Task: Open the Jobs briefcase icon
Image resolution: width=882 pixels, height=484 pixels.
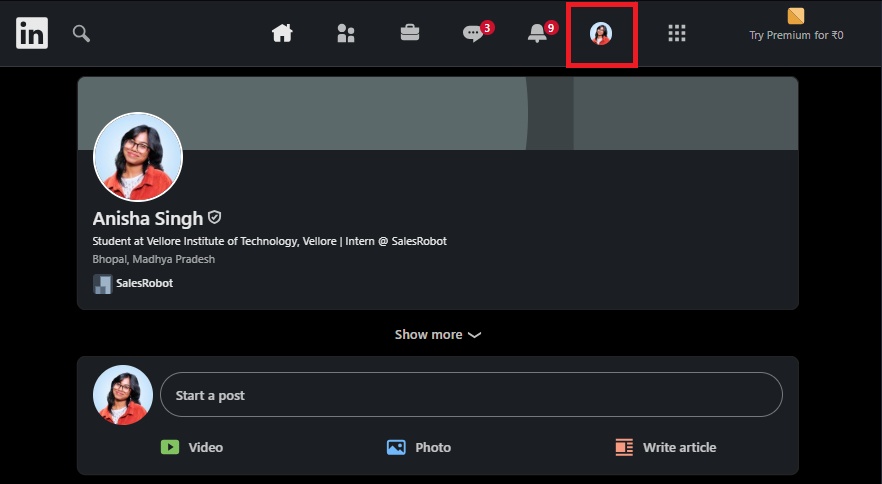Action: (x=410, y=33)
